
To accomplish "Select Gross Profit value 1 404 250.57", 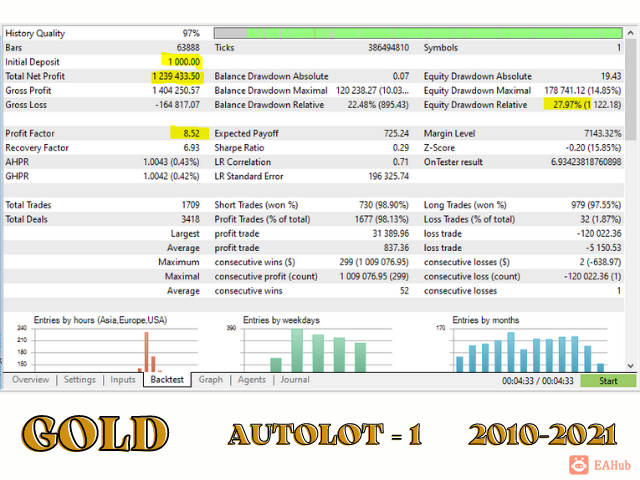I will [176, 91].
